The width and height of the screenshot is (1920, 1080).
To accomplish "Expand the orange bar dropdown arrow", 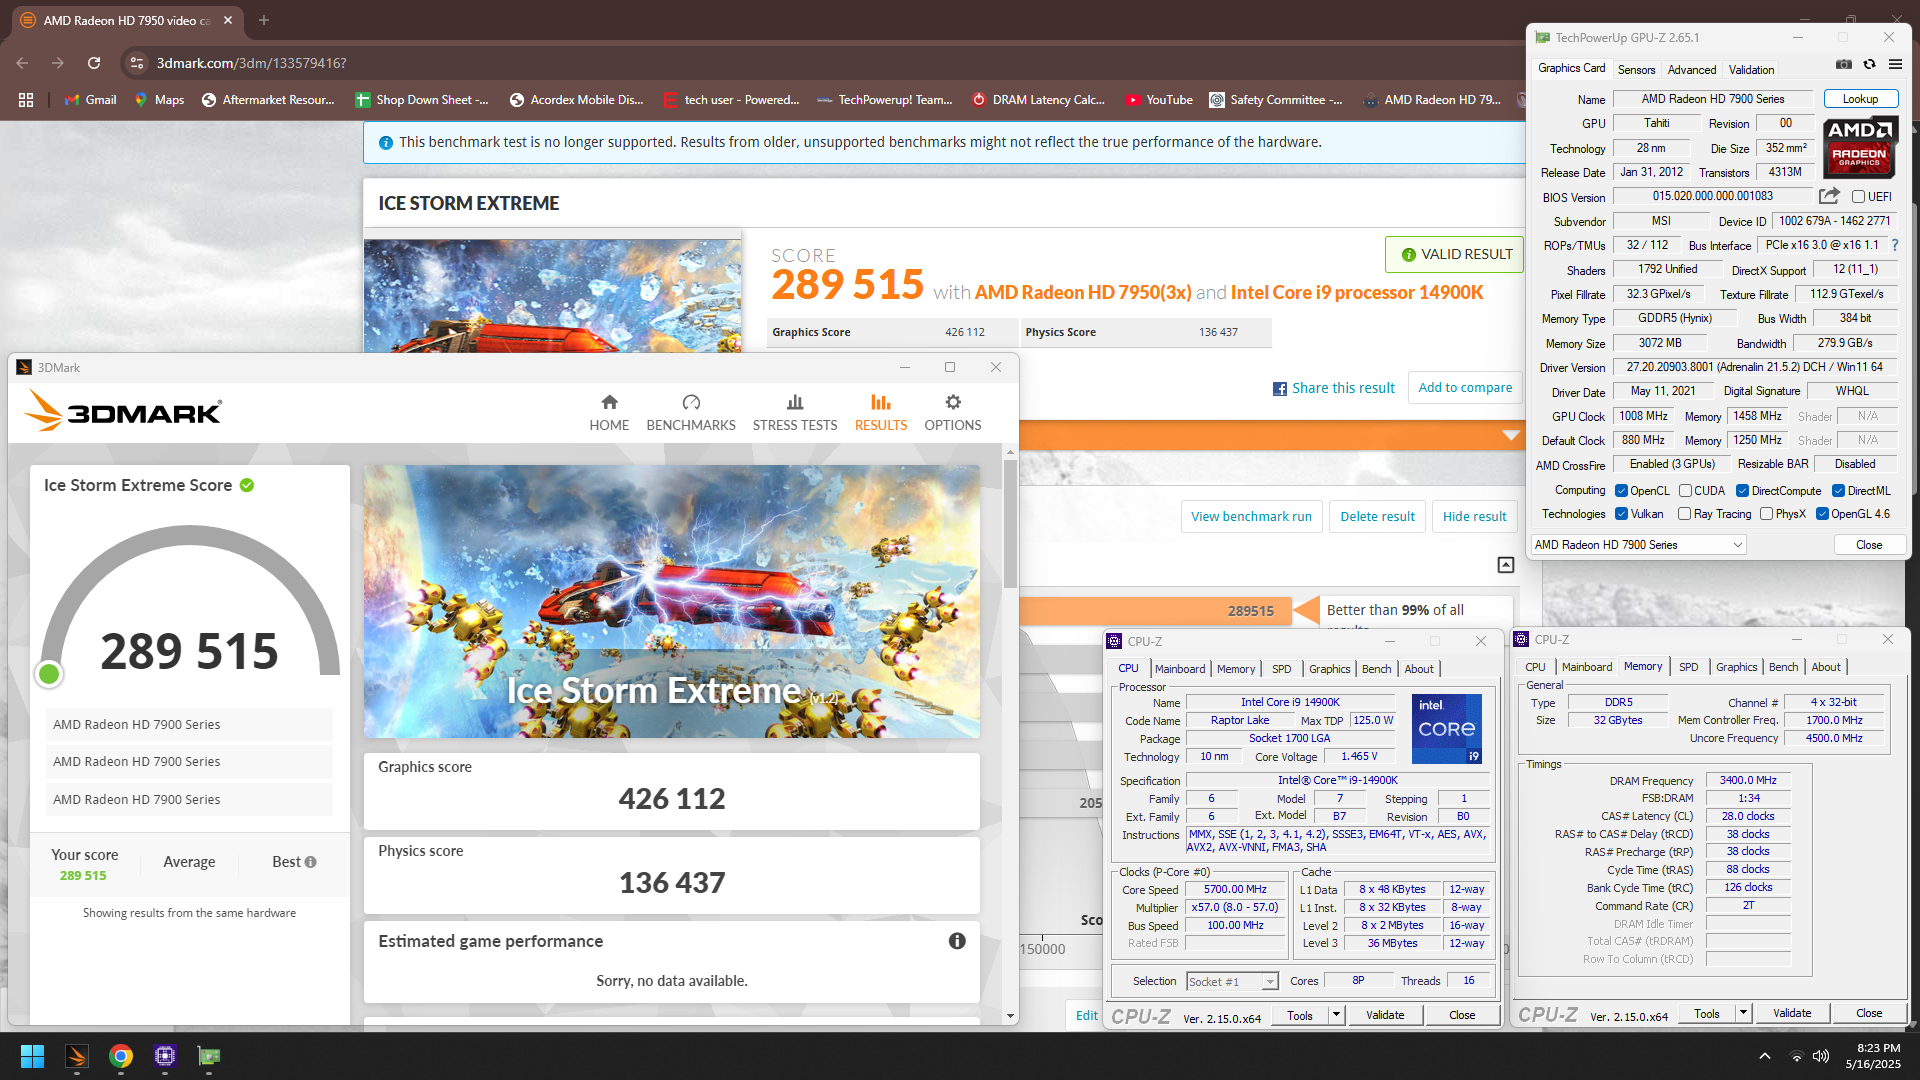I will [1511, 435].
